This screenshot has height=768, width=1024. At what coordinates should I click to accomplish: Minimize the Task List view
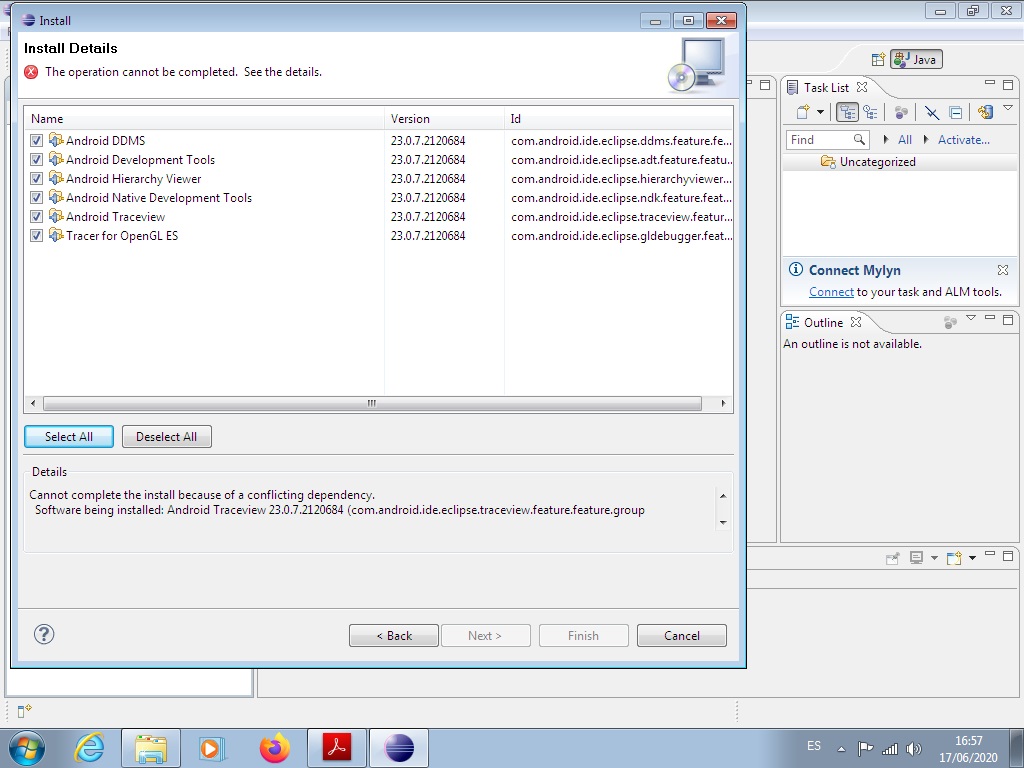[990, 83]
